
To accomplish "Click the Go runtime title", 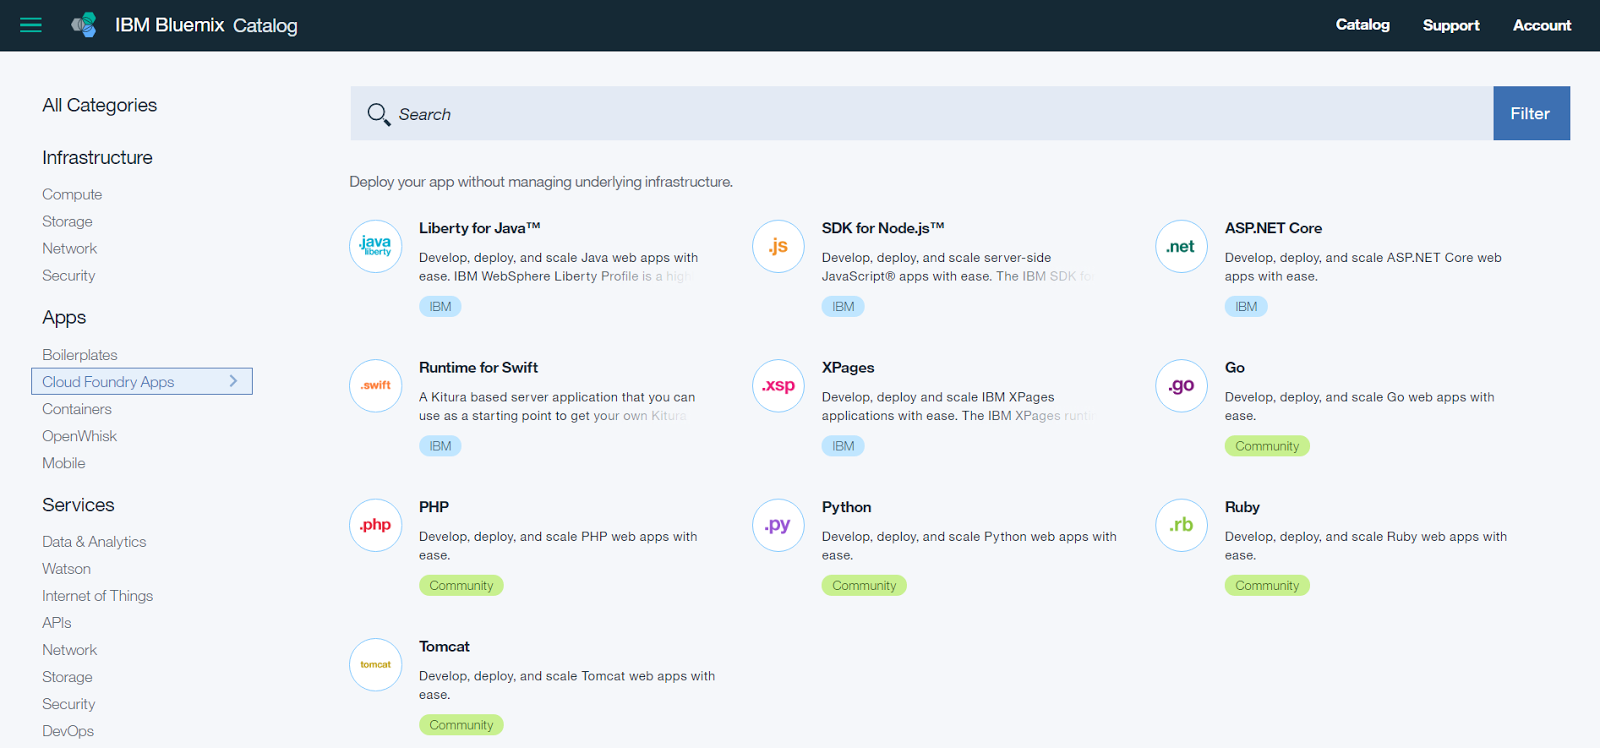I will (x=1235, y=367).
